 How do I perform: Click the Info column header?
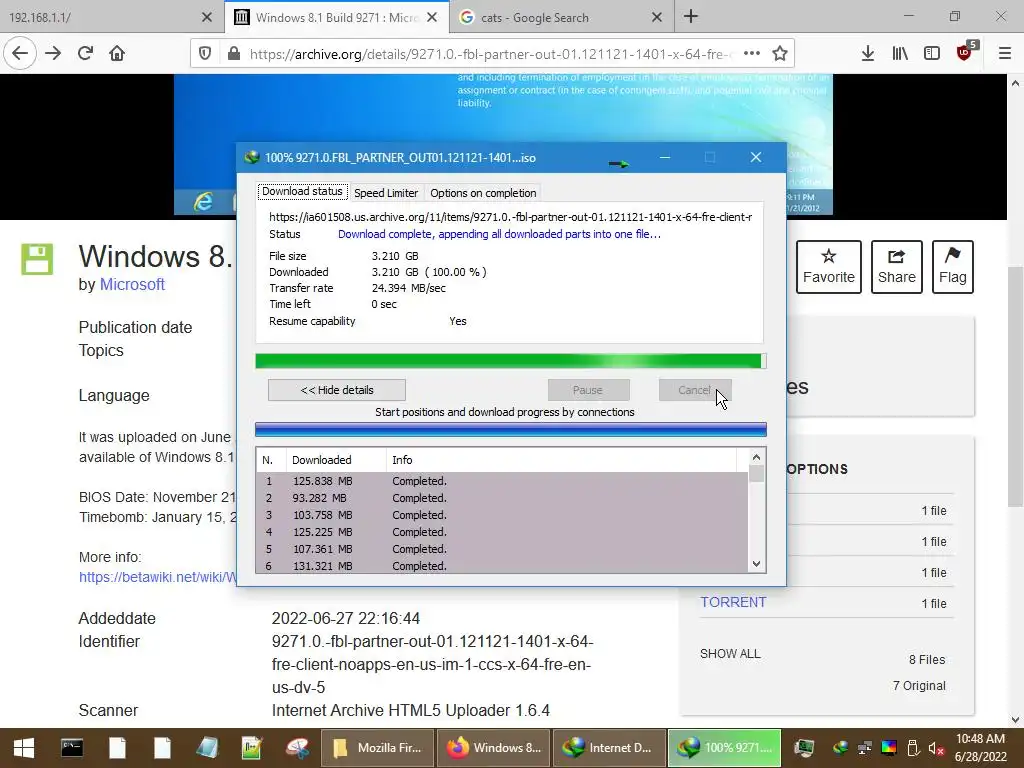point(562,460)
